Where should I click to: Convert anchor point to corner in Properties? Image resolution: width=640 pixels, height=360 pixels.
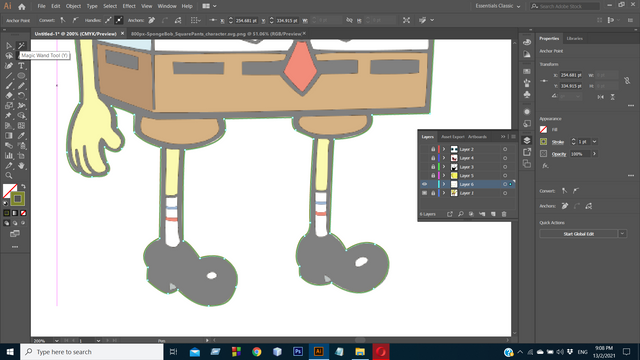coord(564,191)
